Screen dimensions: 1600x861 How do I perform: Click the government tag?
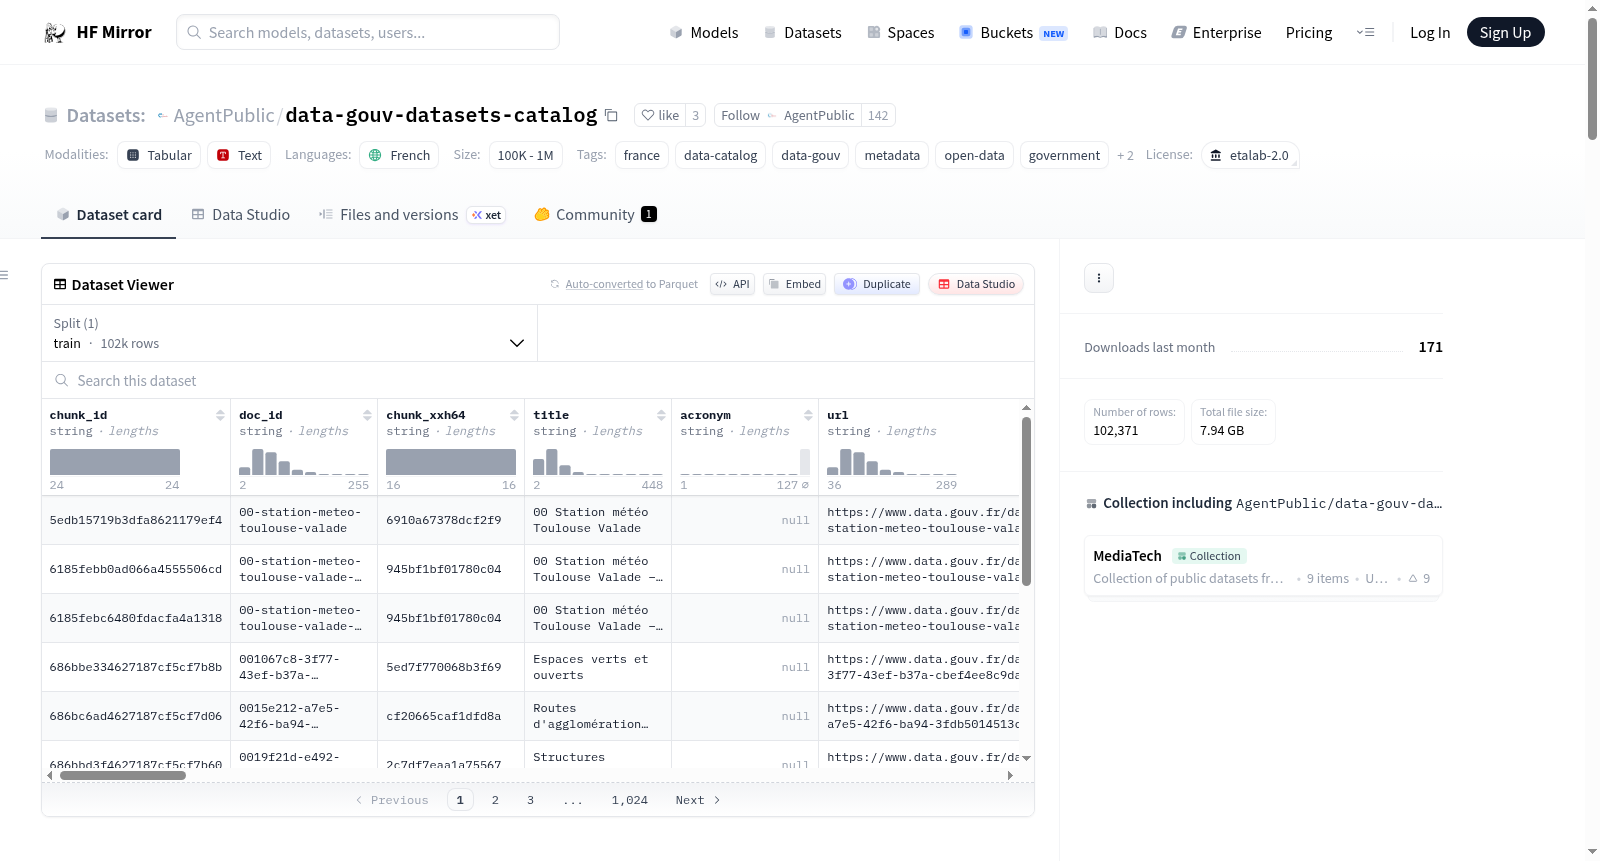tap(1064, 155)
